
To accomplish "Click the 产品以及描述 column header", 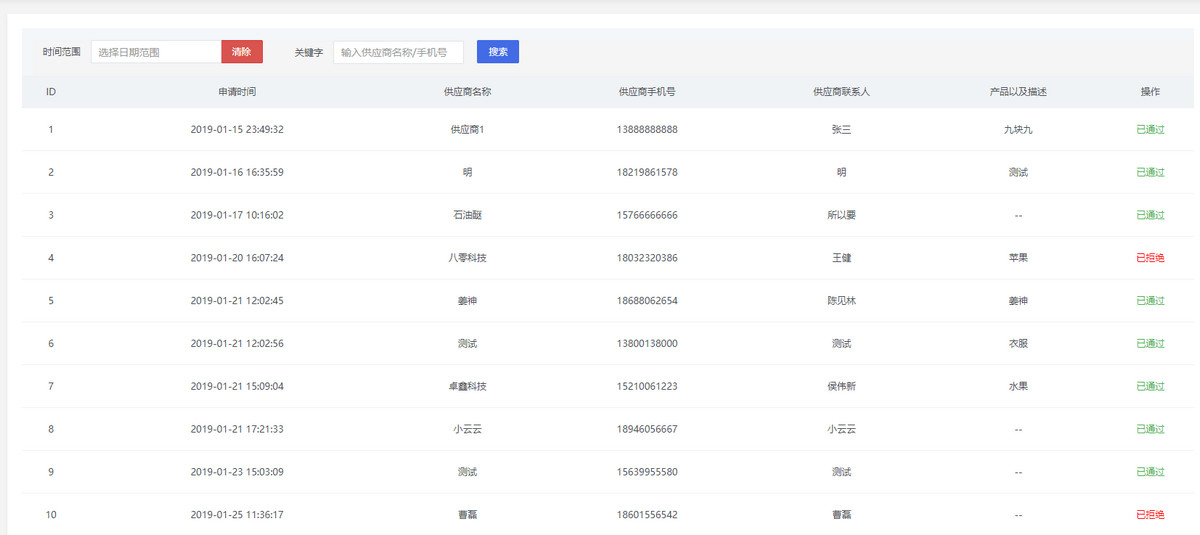I will point(1018,92).
